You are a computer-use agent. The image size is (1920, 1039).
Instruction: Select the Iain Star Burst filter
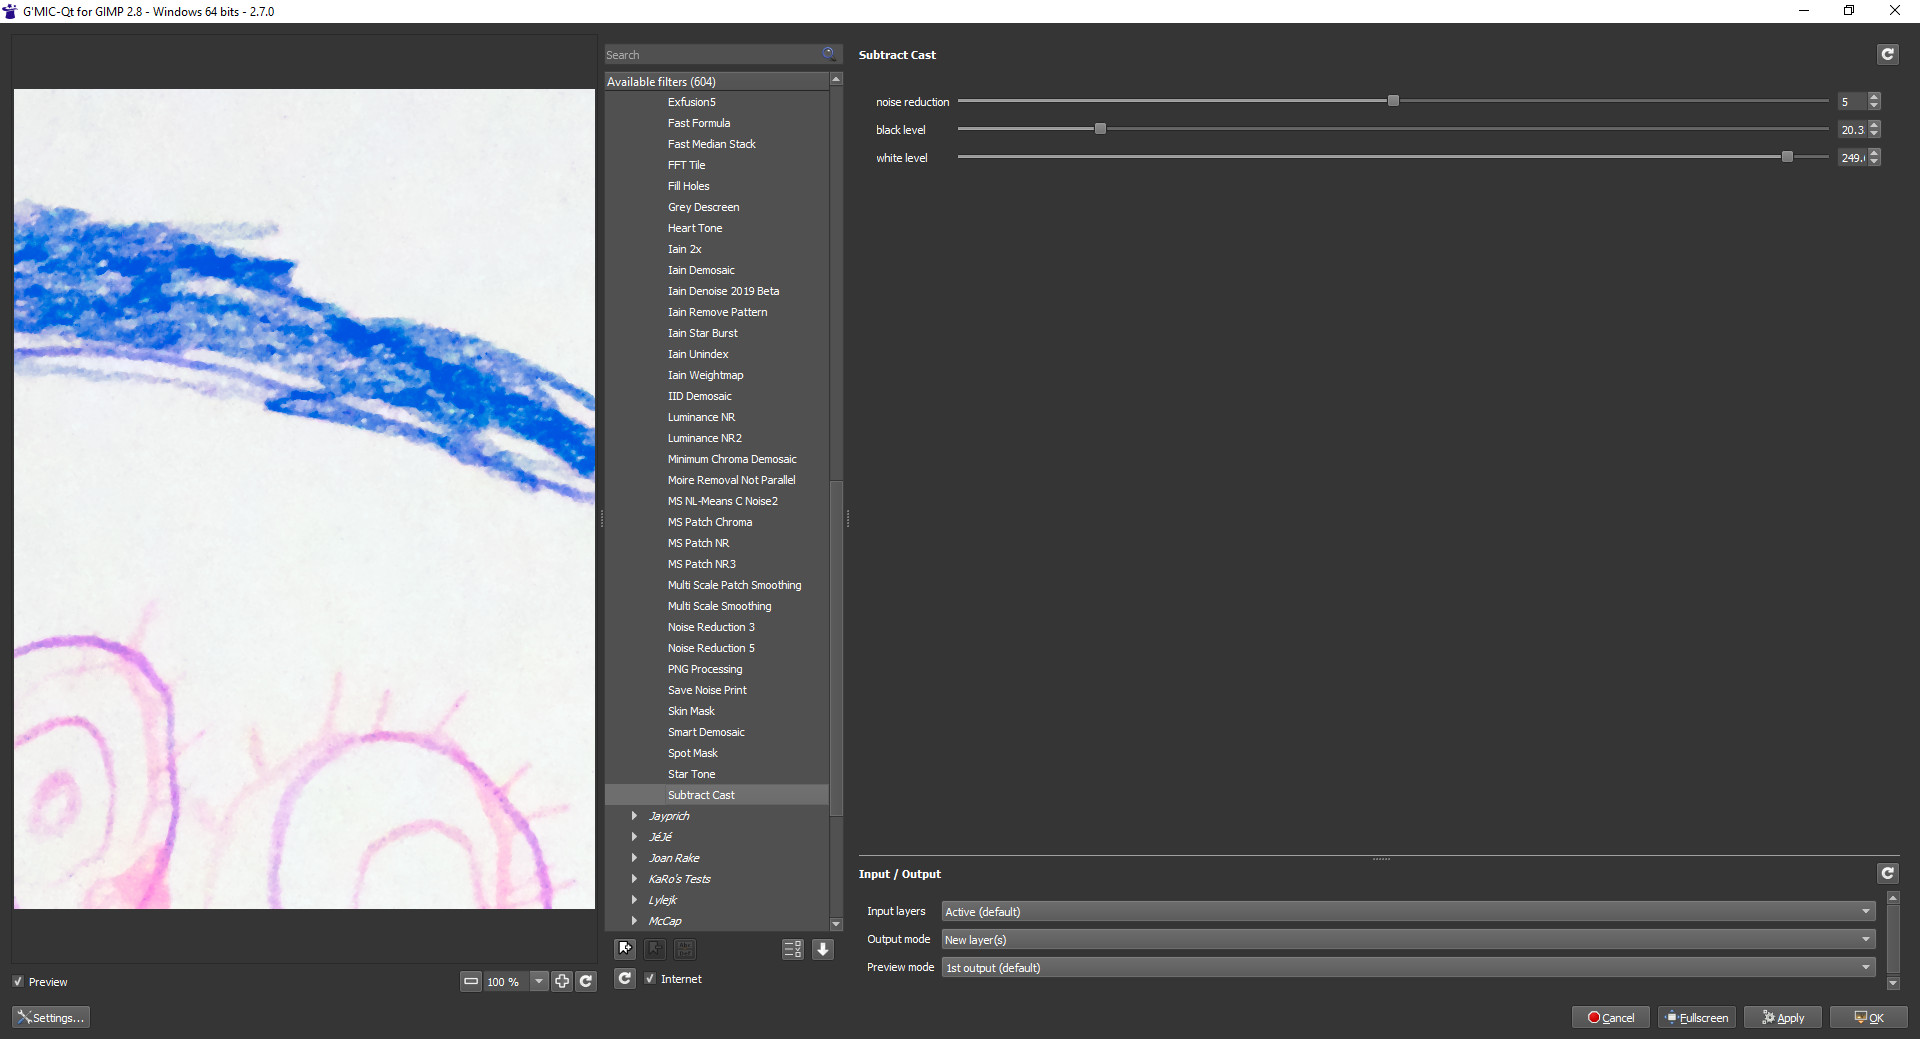coord(702,333)
